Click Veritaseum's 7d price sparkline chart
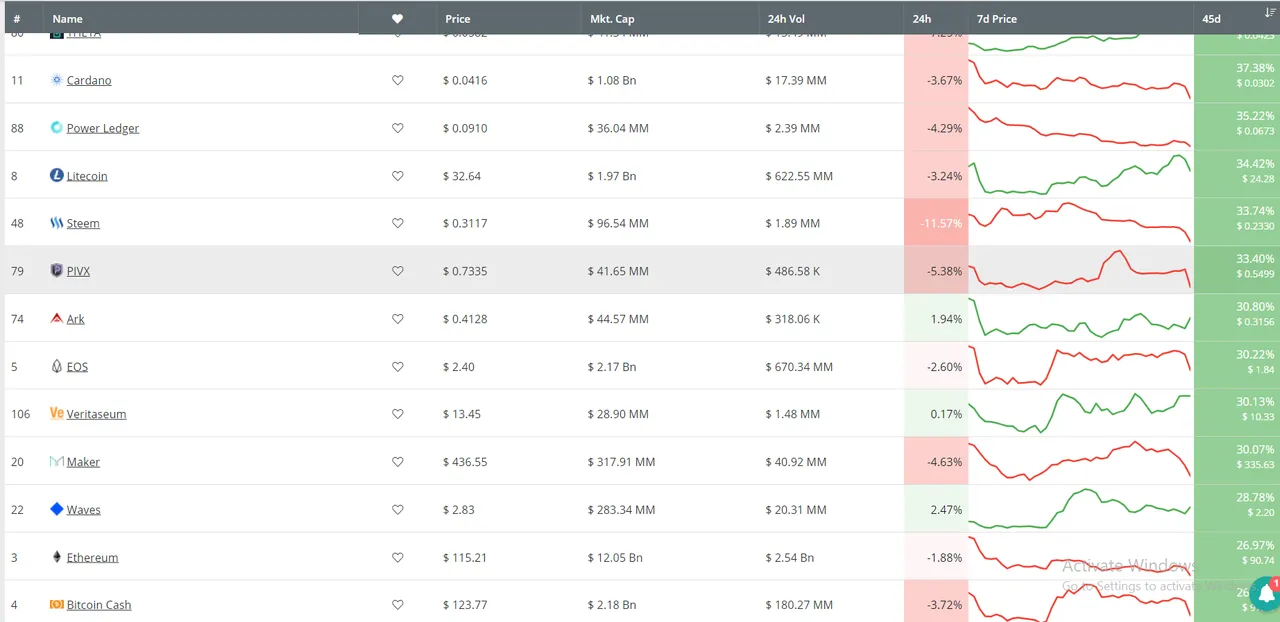The height and width of the screenshot is (622, 1280). coord(1080,413)
